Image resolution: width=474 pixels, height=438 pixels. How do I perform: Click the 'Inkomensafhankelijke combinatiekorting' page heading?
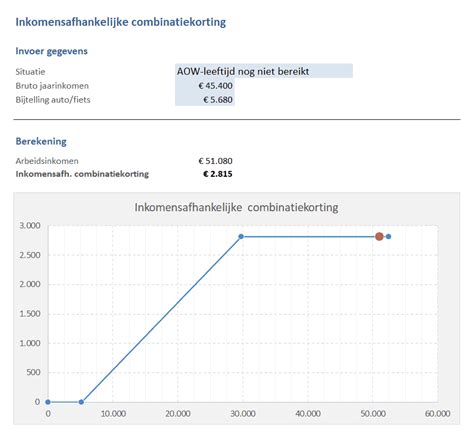121,22
